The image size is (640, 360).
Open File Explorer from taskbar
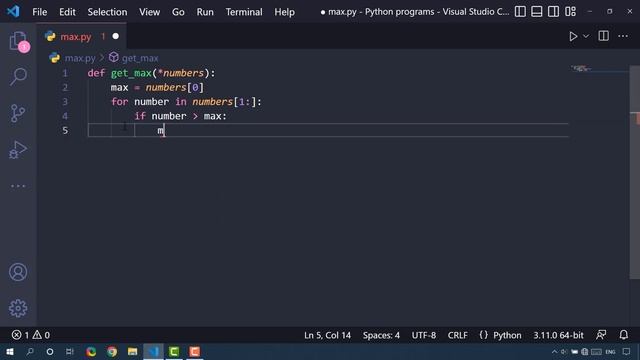pyautogui.click(x=132, y=351)
